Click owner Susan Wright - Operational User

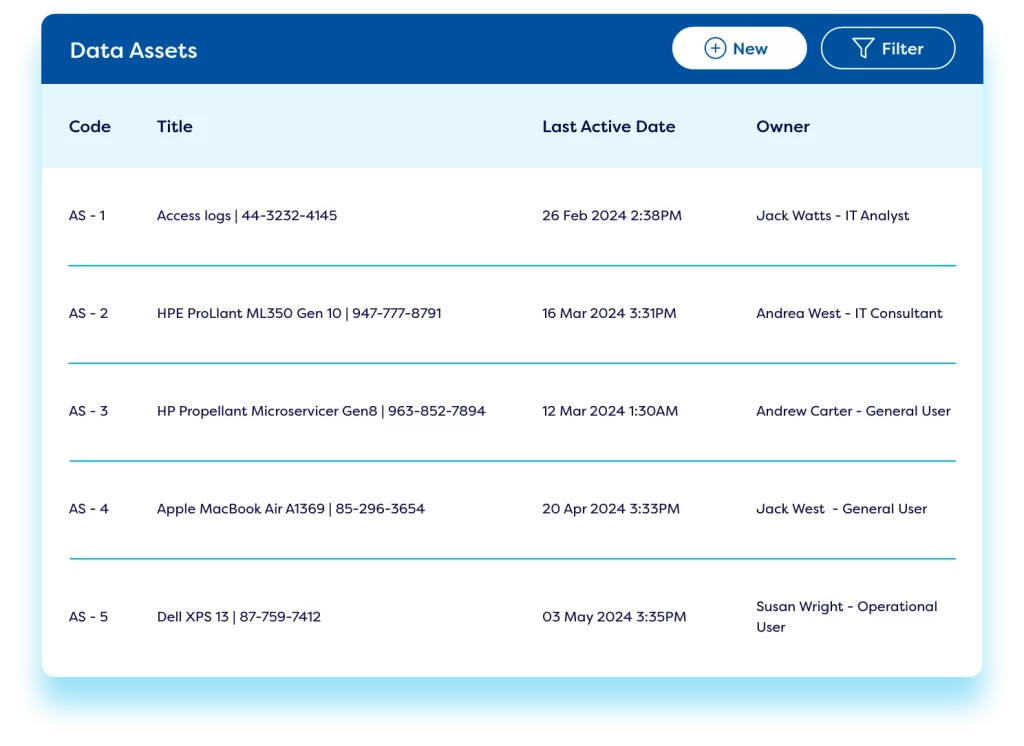point(846,617)
